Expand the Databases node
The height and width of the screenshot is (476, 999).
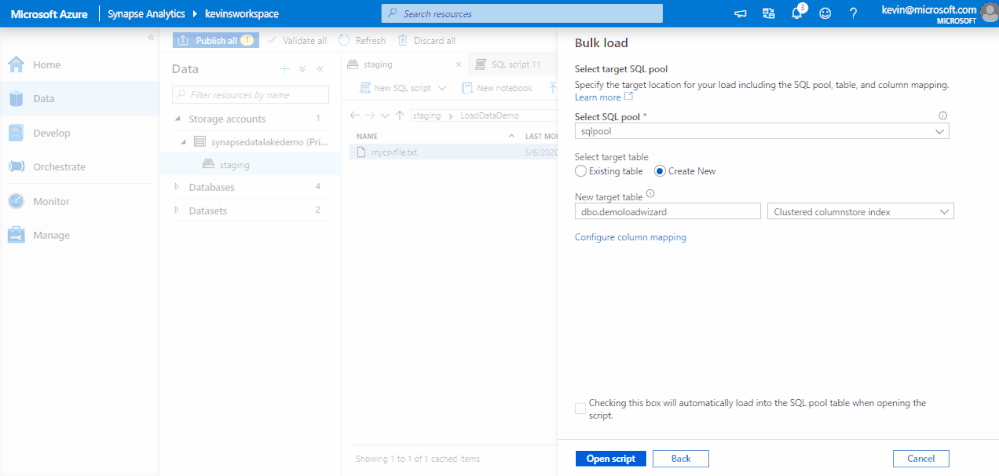click(x=176, y=187)
